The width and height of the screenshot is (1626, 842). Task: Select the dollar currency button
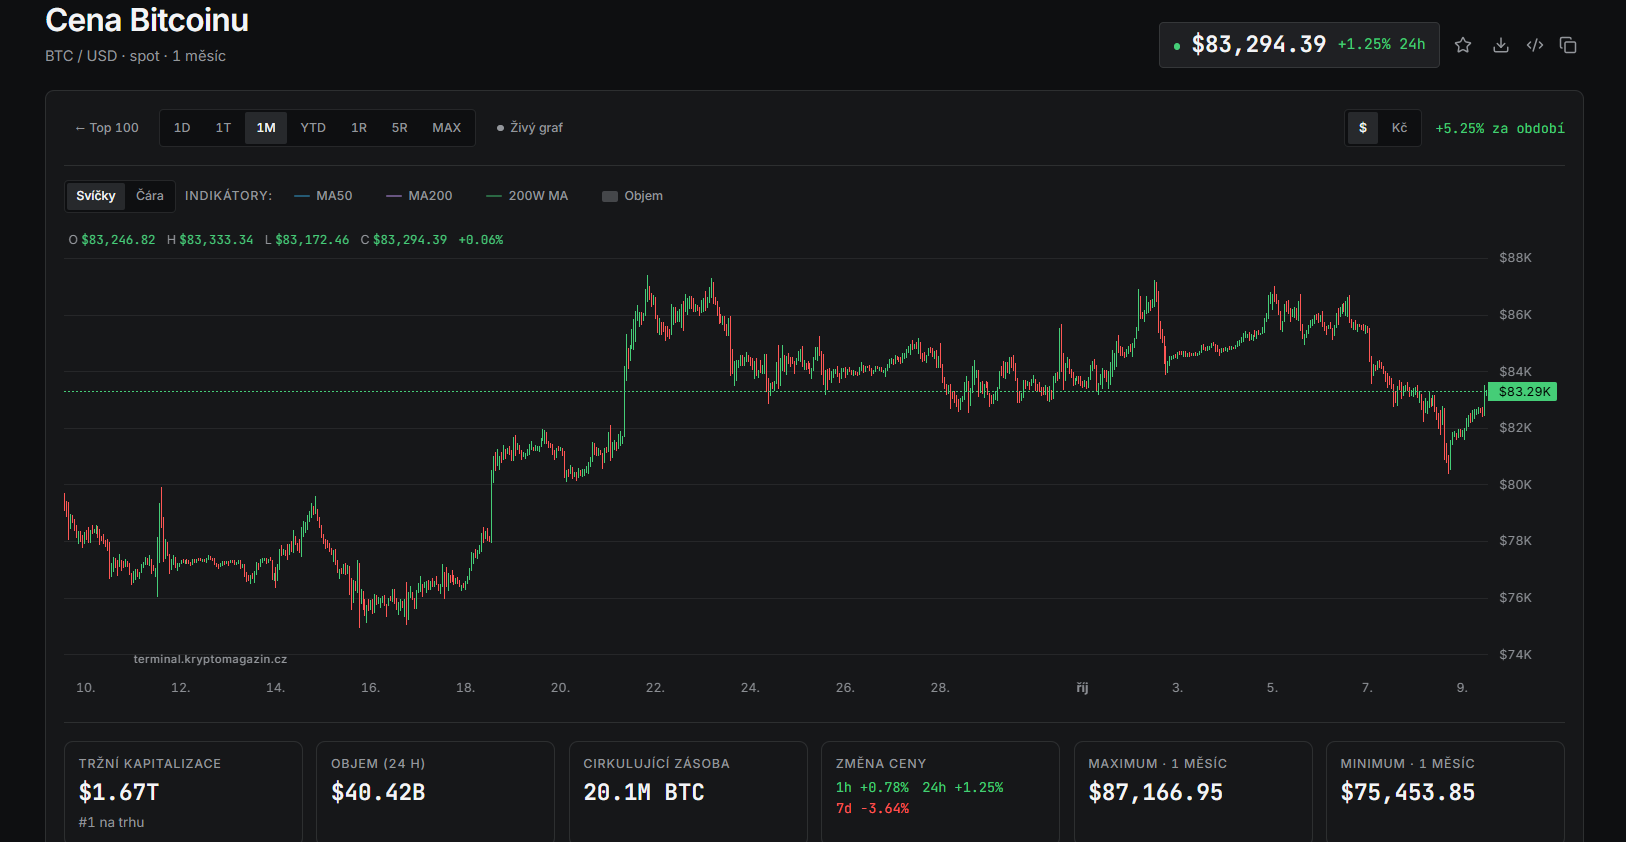[1363, 128]
